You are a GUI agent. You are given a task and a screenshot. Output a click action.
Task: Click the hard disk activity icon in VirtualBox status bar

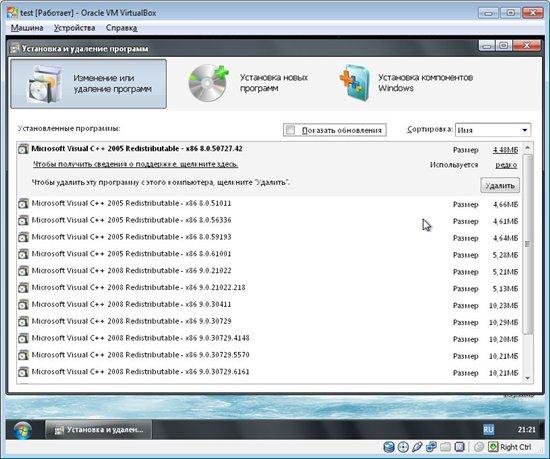(389, 447)
